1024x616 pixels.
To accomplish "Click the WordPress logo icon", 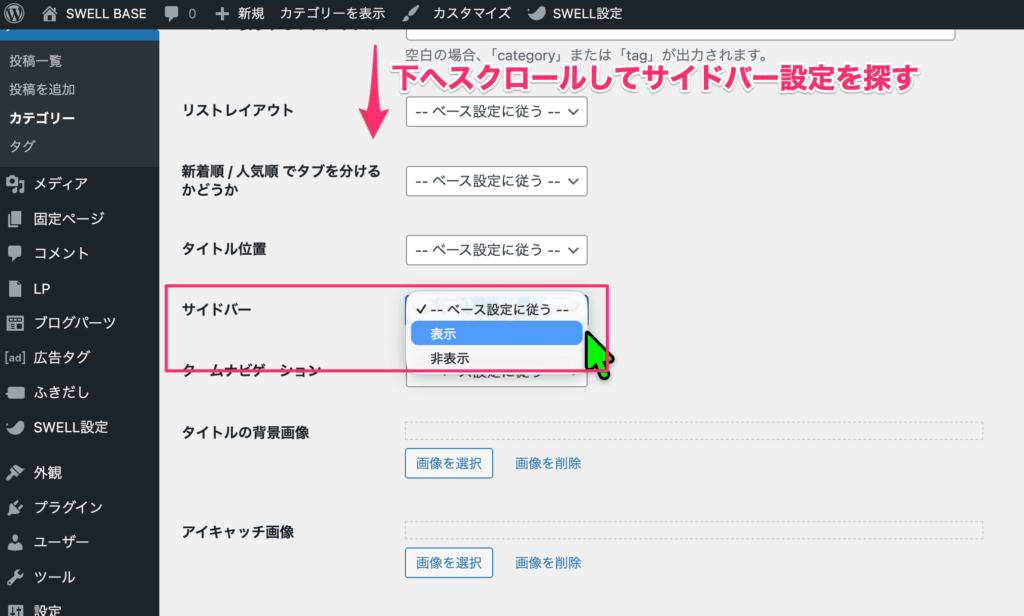I will pyautogui.click(x=13, y=13).
